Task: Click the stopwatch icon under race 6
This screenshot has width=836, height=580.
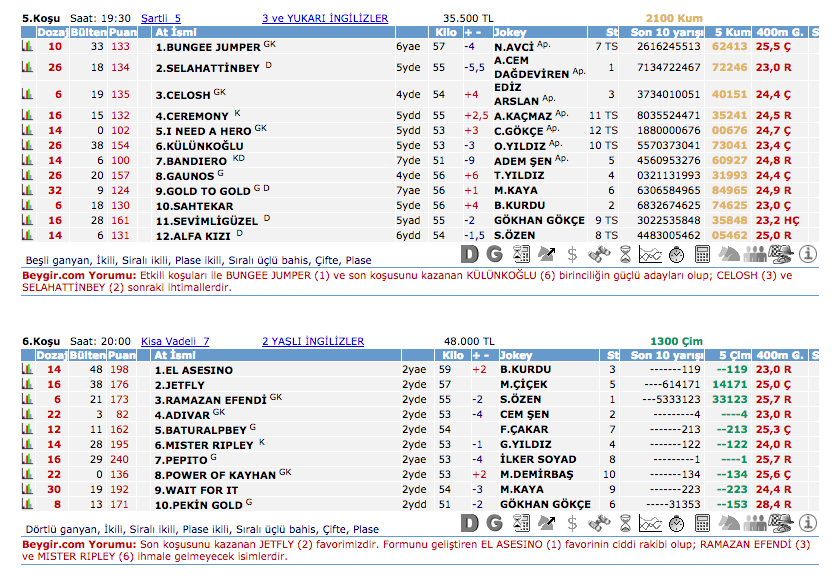Action: point(676,524)
